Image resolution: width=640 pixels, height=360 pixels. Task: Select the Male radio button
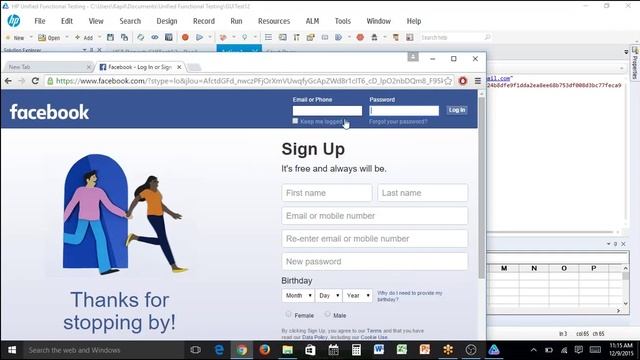[x=327, y=314]
